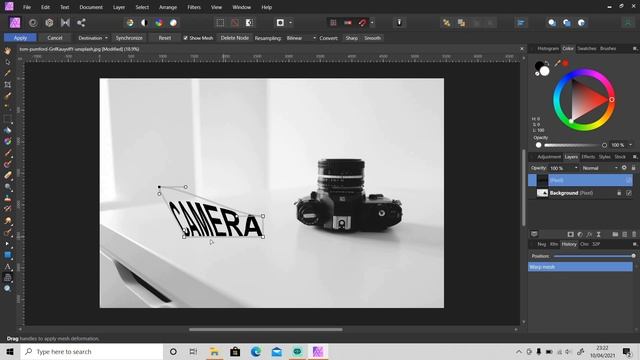The width and height of the screenshot is (640, 360).
Task: Switch to Liquify Persona icon
Action: tap(33, 23)
